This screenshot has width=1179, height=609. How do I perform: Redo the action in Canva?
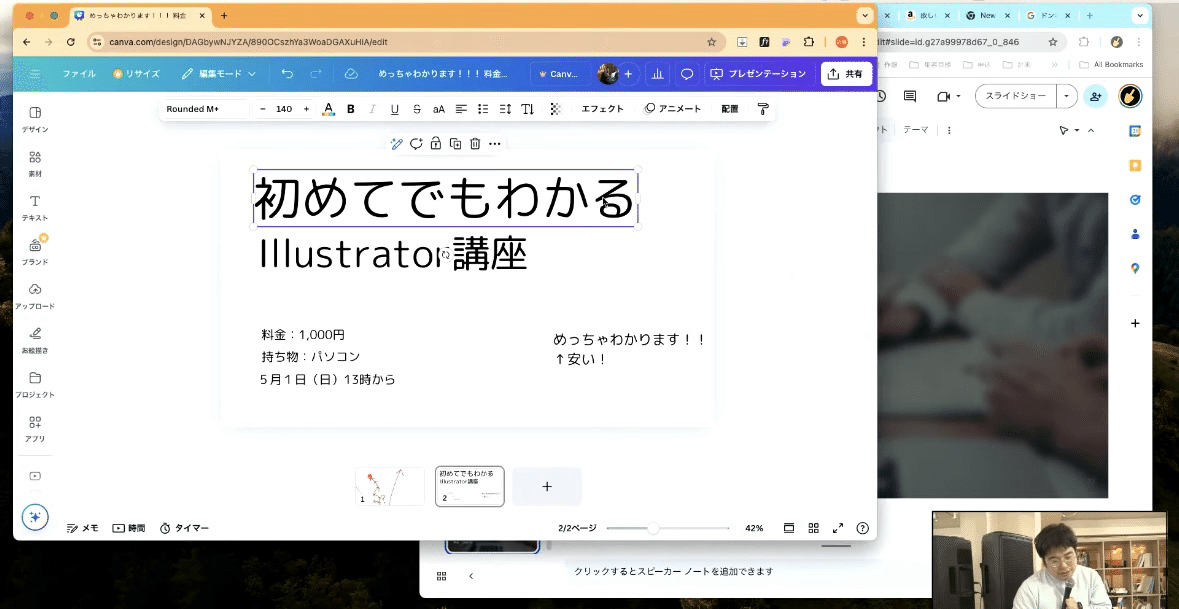[x=316, y=74]
